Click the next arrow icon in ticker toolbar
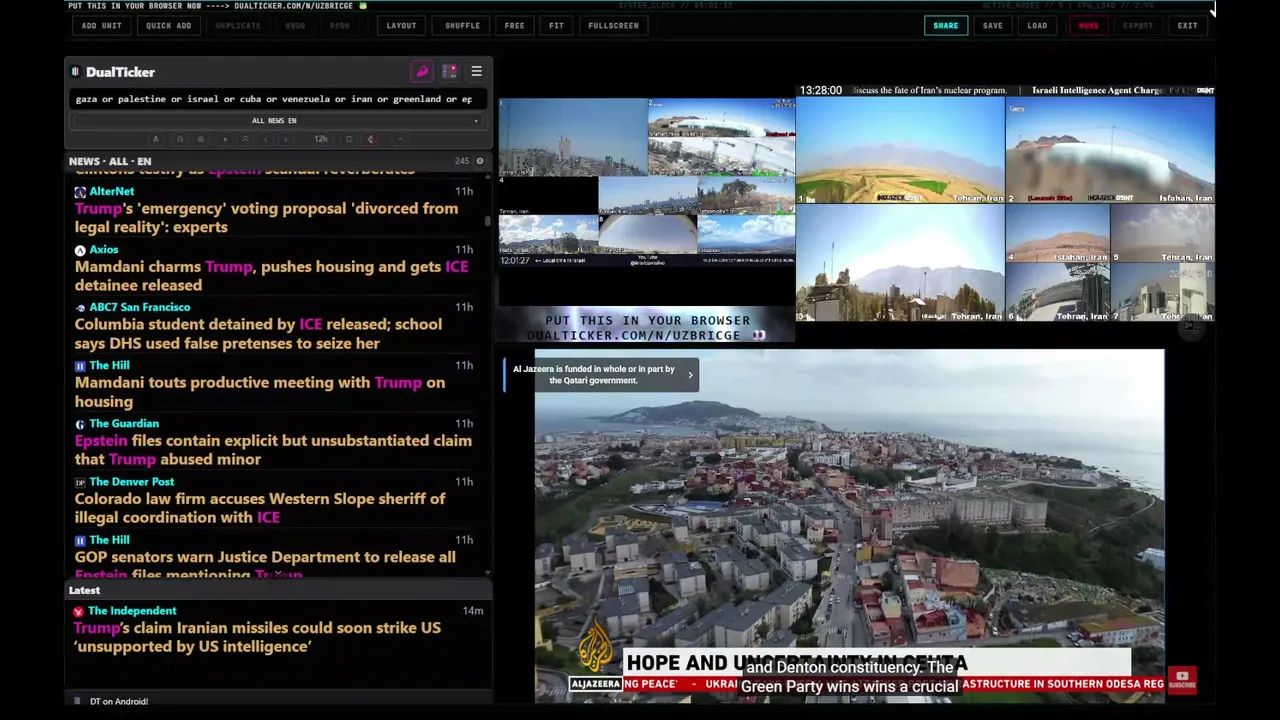 285,139
